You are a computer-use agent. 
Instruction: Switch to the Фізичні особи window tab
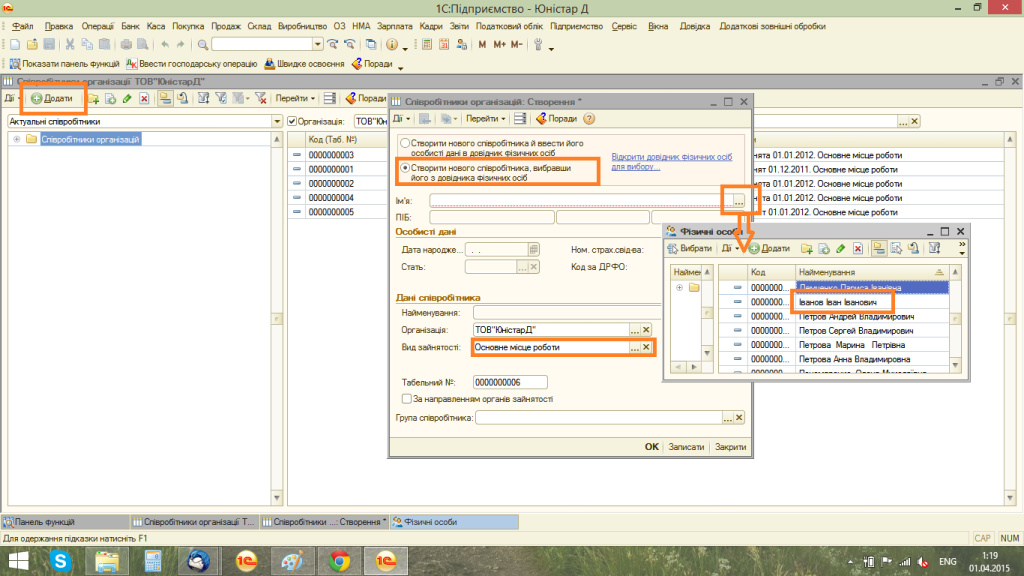coord(455,522)
